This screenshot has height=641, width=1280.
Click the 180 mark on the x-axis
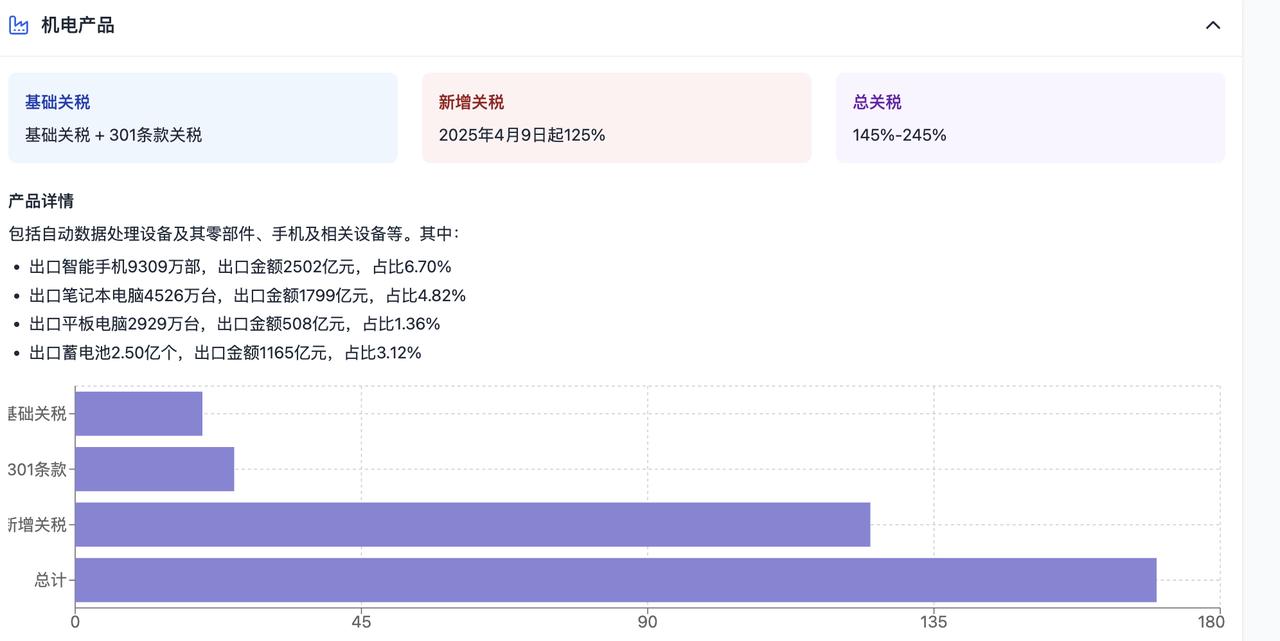1211,621
